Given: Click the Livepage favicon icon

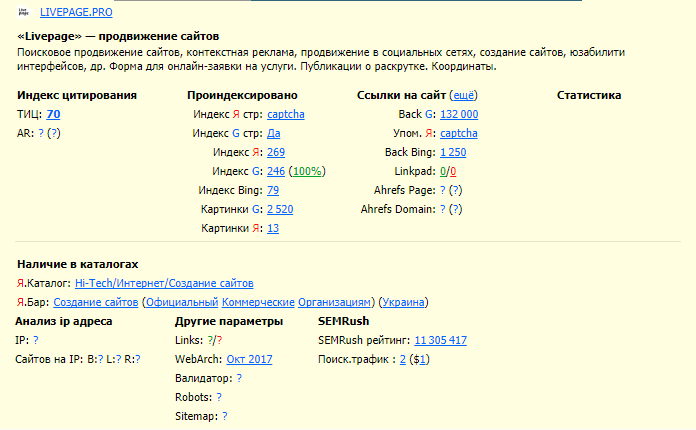Looking at the screenshot, I should pyautogui.click(x=23, y=13).
